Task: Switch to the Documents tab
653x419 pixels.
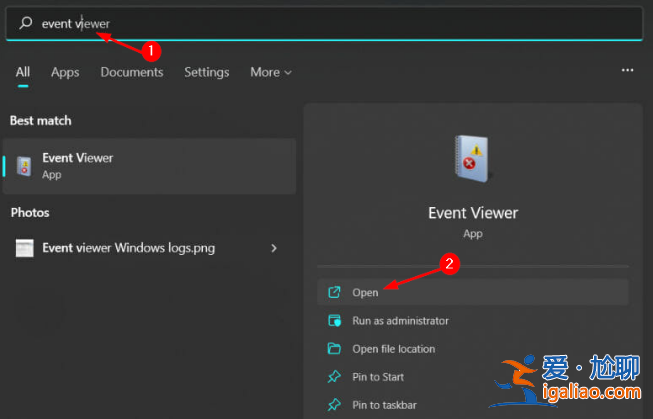Action: pos(132,72)
